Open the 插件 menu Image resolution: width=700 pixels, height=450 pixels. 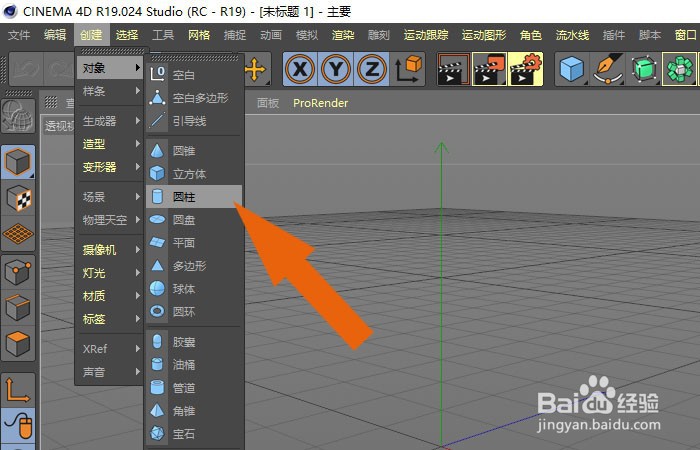click(x=614, y=35)
